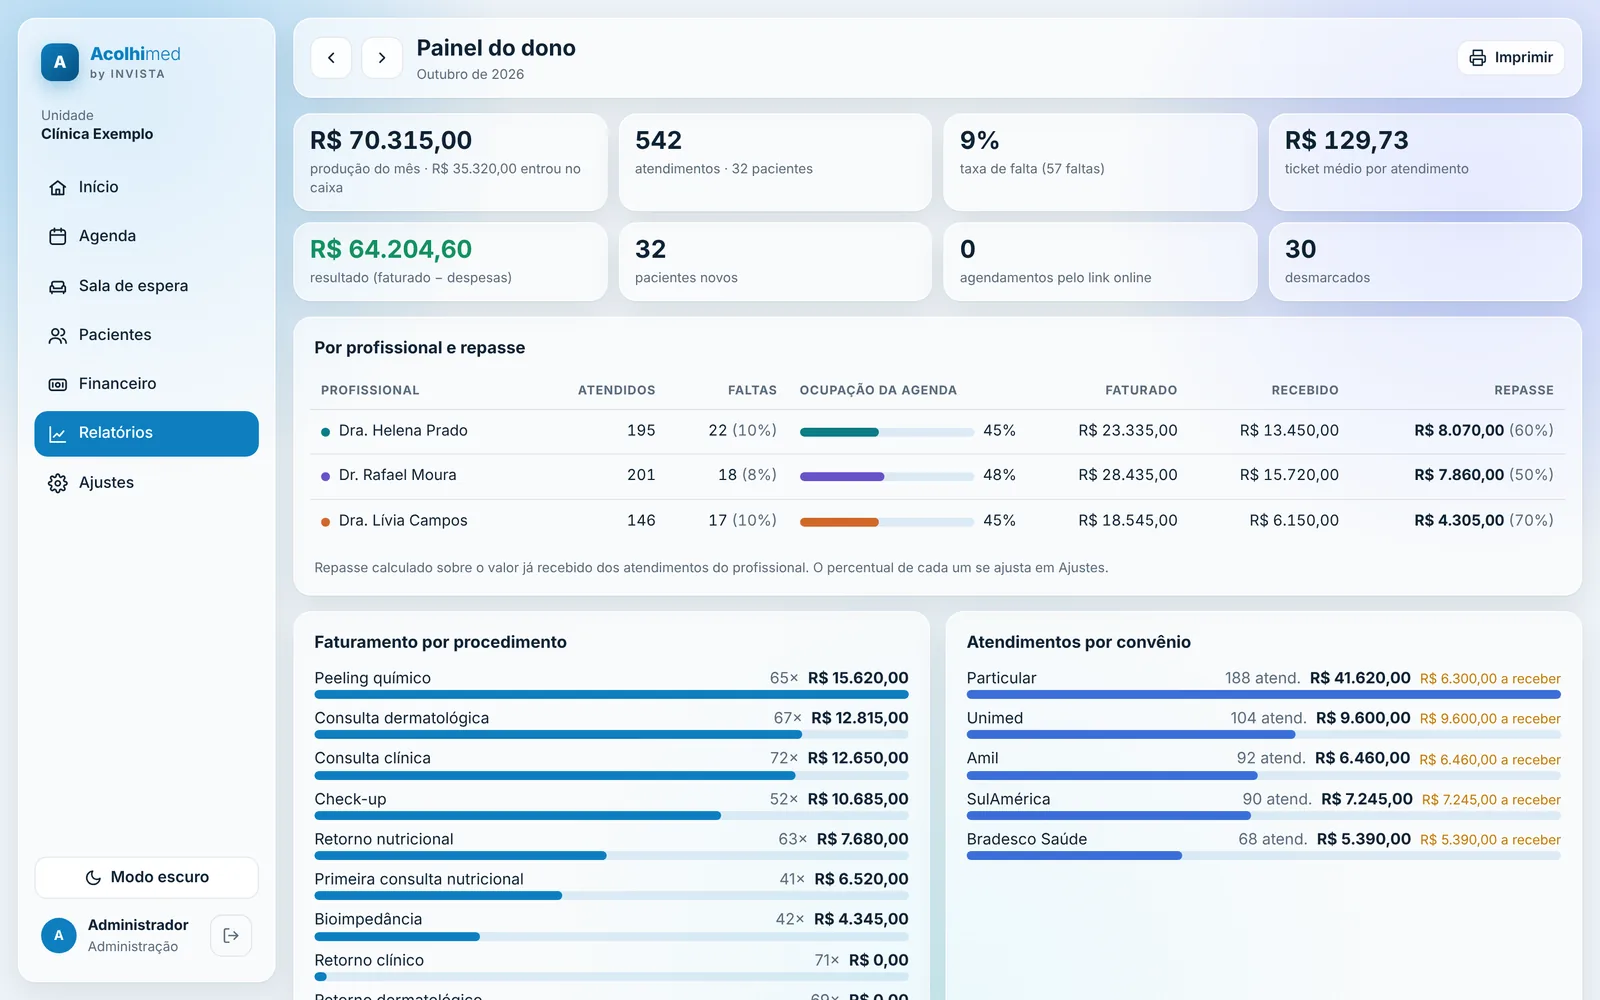1600x1000 pixels.
Task: Click the Acolhimed logo icon
Action: 60,62
